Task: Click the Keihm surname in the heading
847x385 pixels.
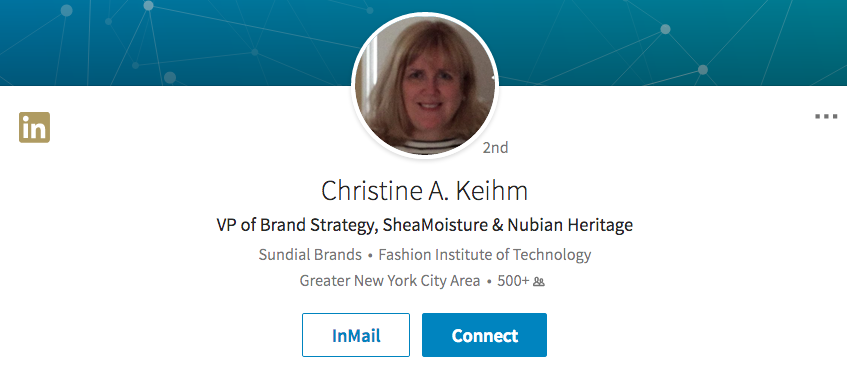Action: (495, 191)
